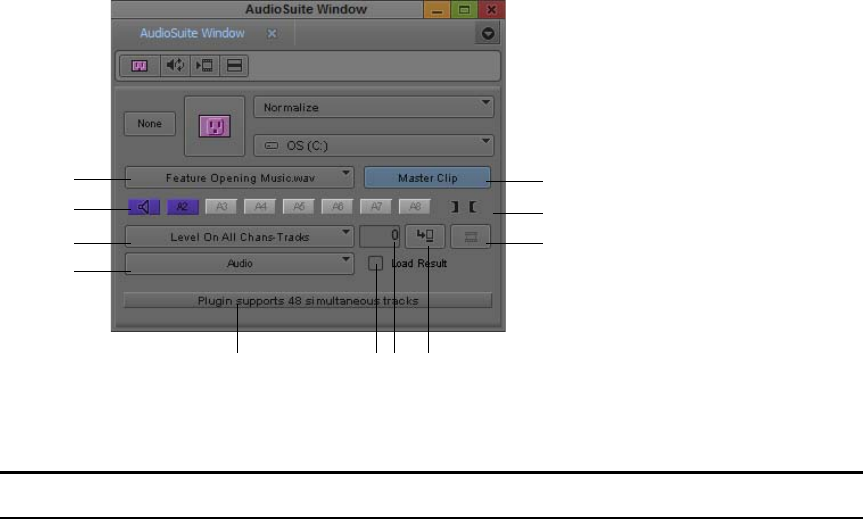Toggle the A7 track selector
The width and height of the screenshot is (863, 519).
tap(376, 207)
